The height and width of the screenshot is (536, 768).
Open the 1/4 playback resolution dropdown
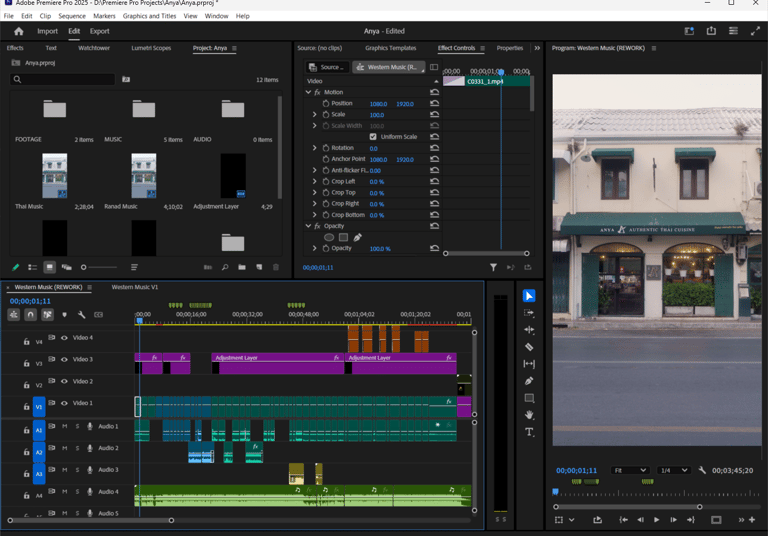click(672, 470)
